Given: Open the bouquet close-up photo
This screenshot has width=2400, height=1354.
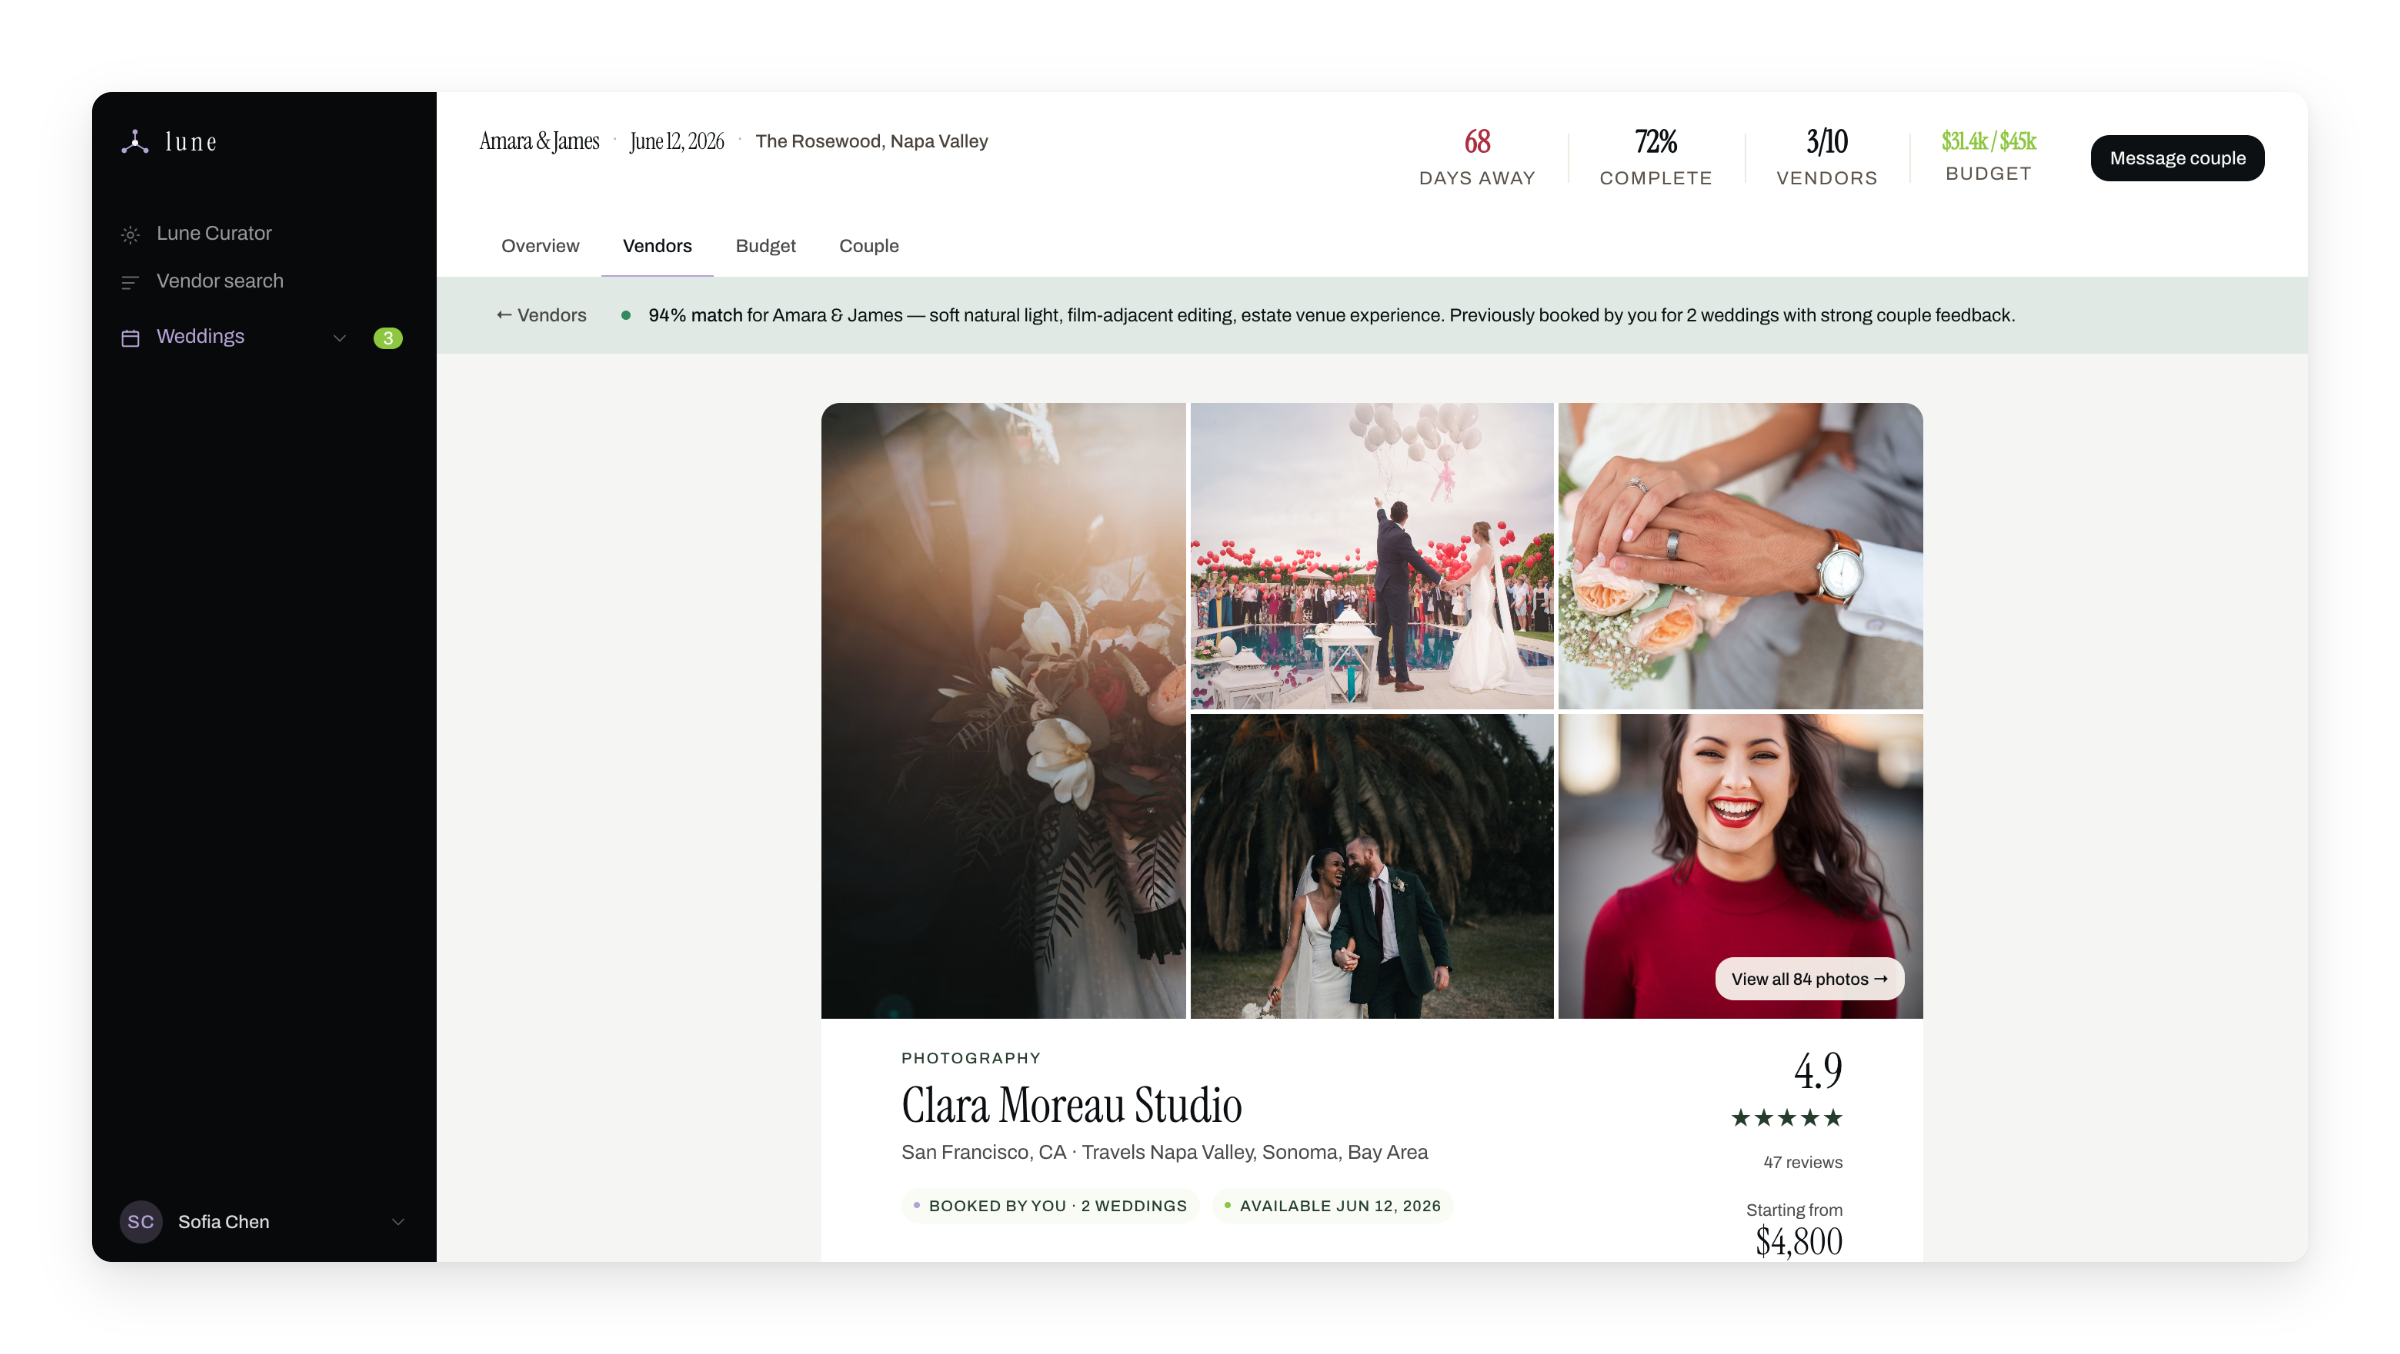Looking at the screenshot, I should [x=1004, y=711].
